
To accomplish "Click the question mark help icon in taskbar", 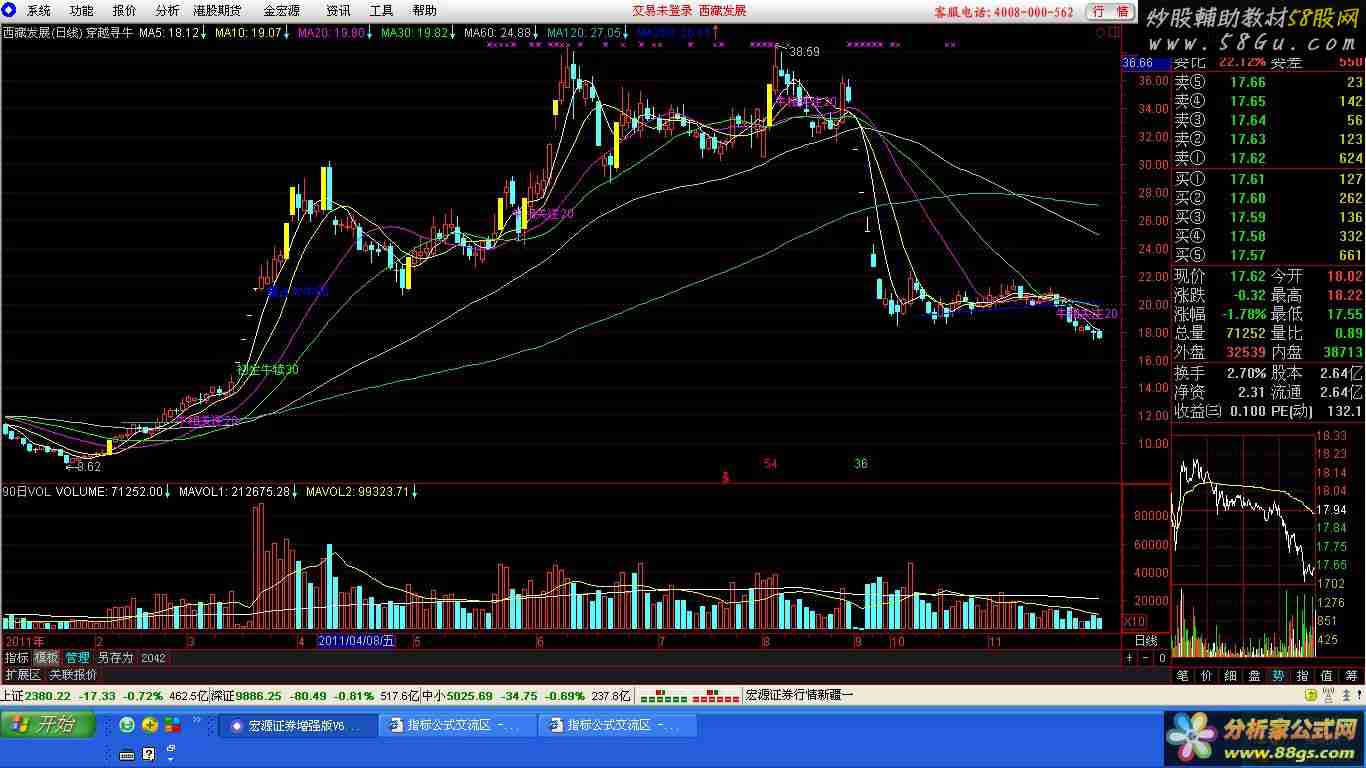I will [149, 754].
